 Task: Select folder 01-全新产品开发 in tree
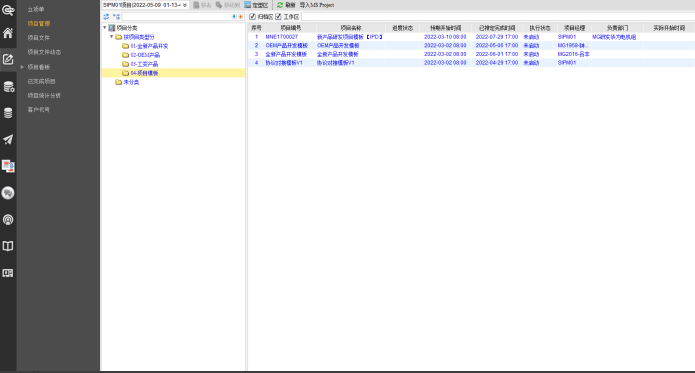tap(149, 46)
